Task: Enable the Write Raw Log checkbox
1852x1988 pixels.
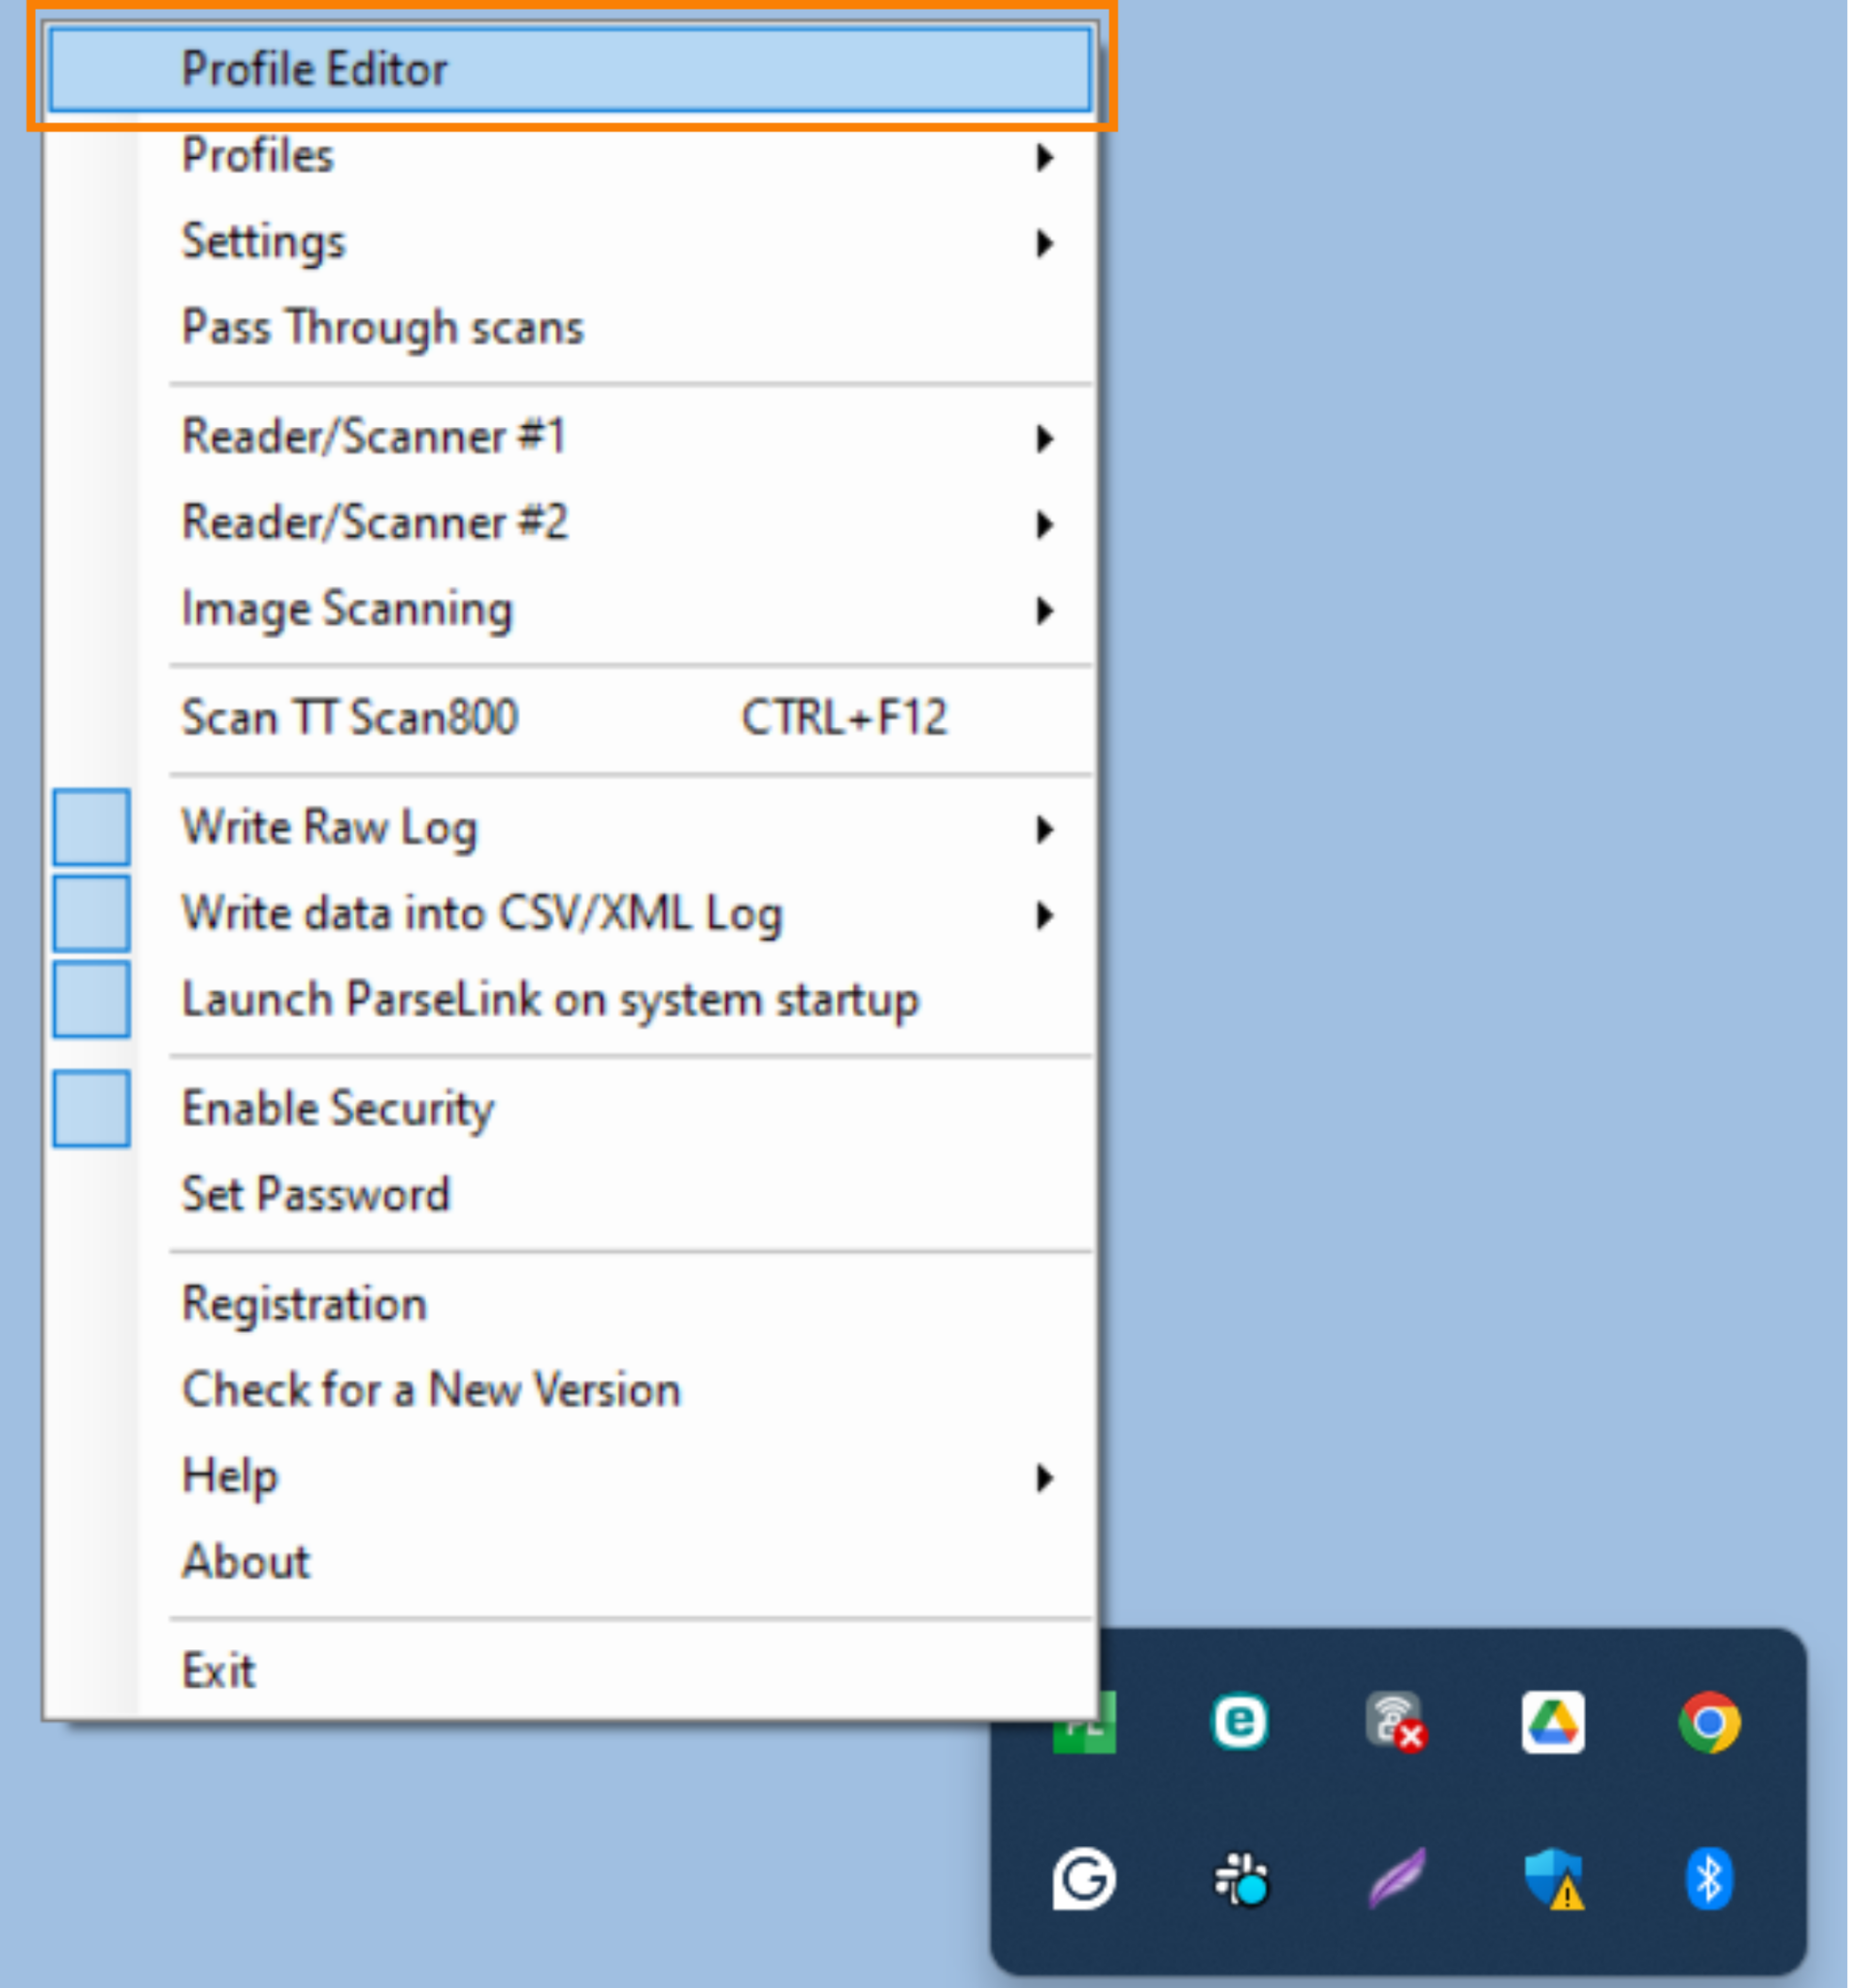Action: pos(92,826)
